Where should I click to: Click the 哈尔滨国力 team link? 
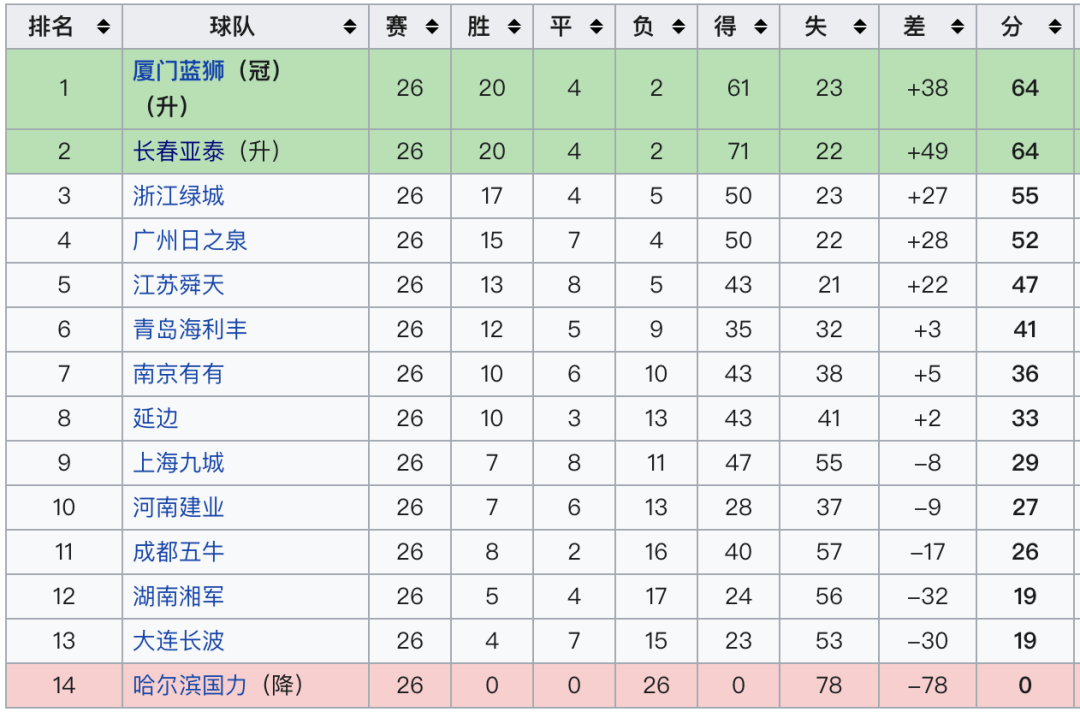pyautogui.click(x=189, y=686)
